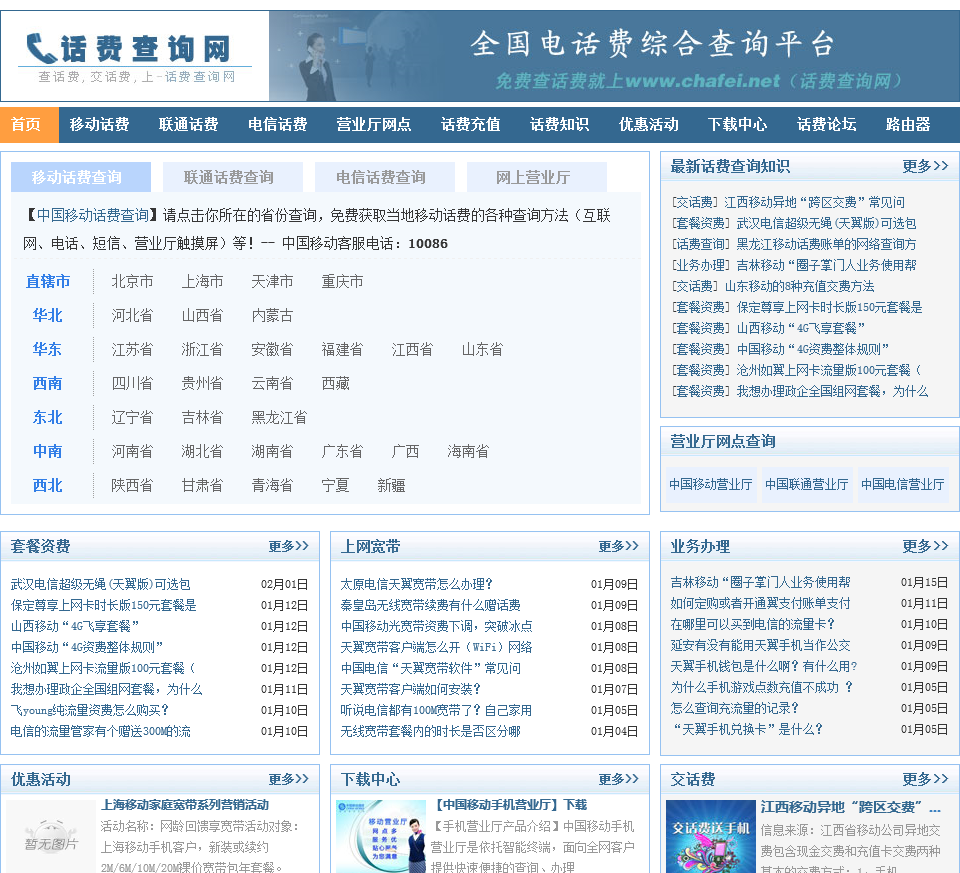The width and height of the screenshot is (960, 873).
Task: Open 在哪里可以买到电信的流量卡? article
Action: coord(752,624)
